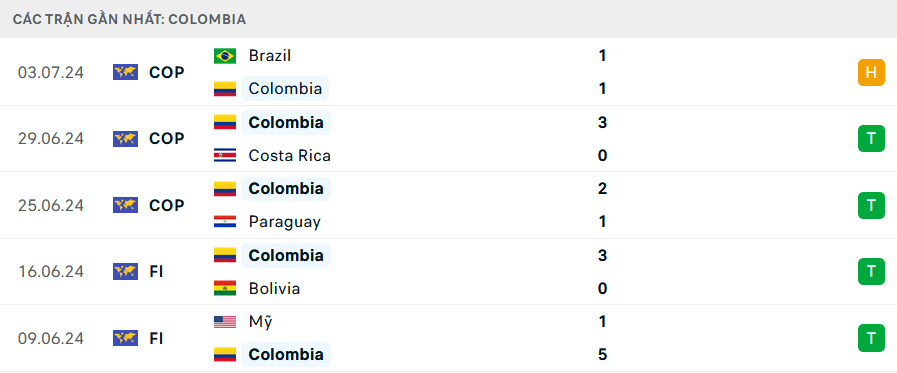This screenshot has width=897, height=373.
Task: Click the Colombia flag in the 09.06.24 match
Action: 225,355
